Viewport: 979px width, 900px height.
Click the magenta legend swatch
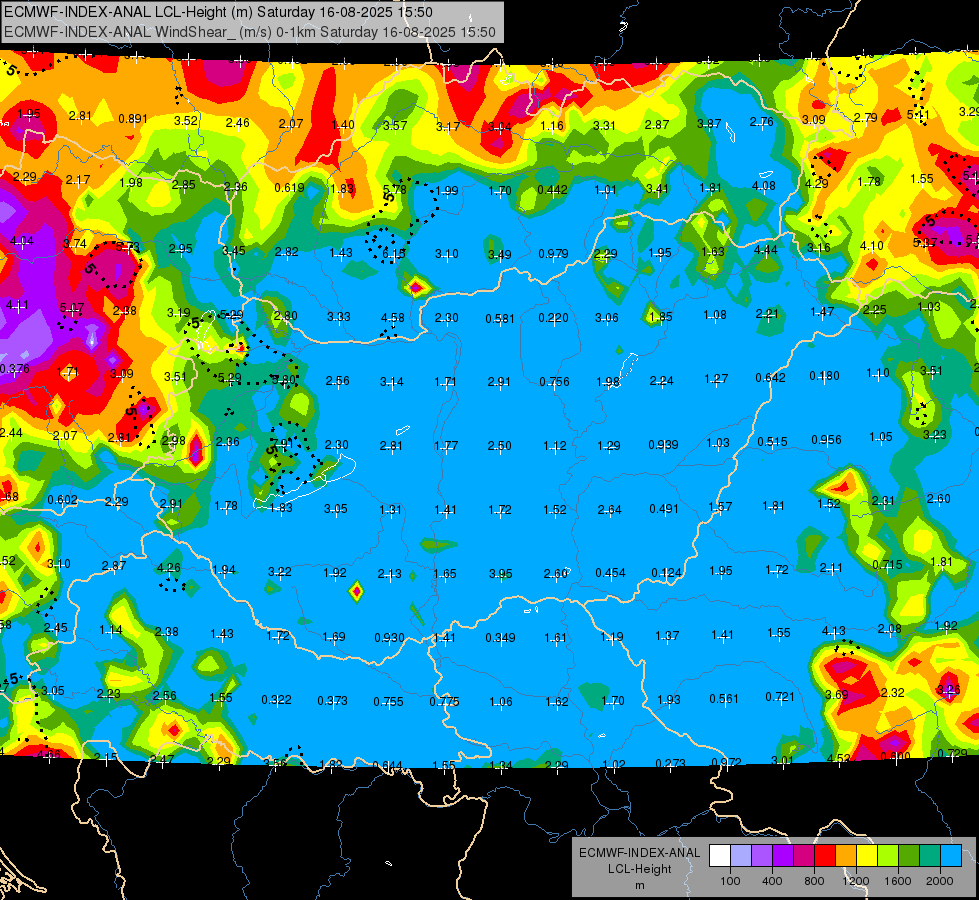[x=804, y=856]
